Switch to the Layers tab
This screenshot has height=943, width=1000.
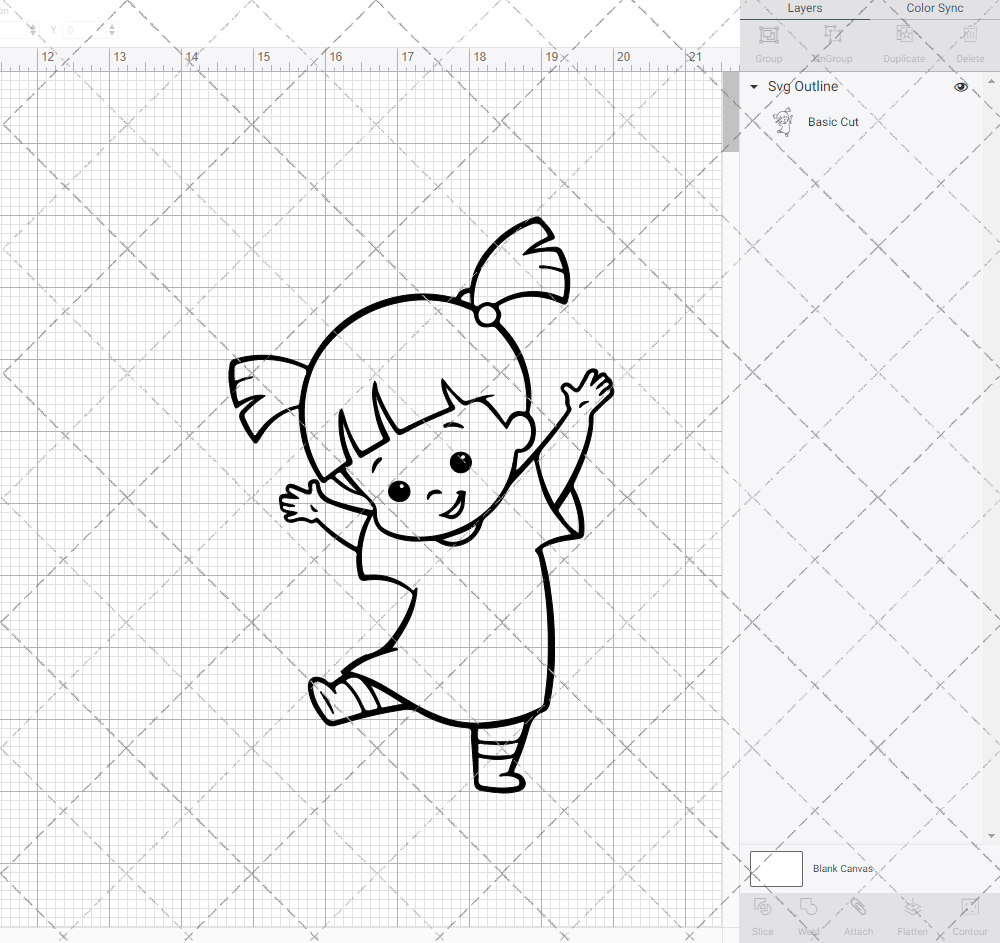804,8
